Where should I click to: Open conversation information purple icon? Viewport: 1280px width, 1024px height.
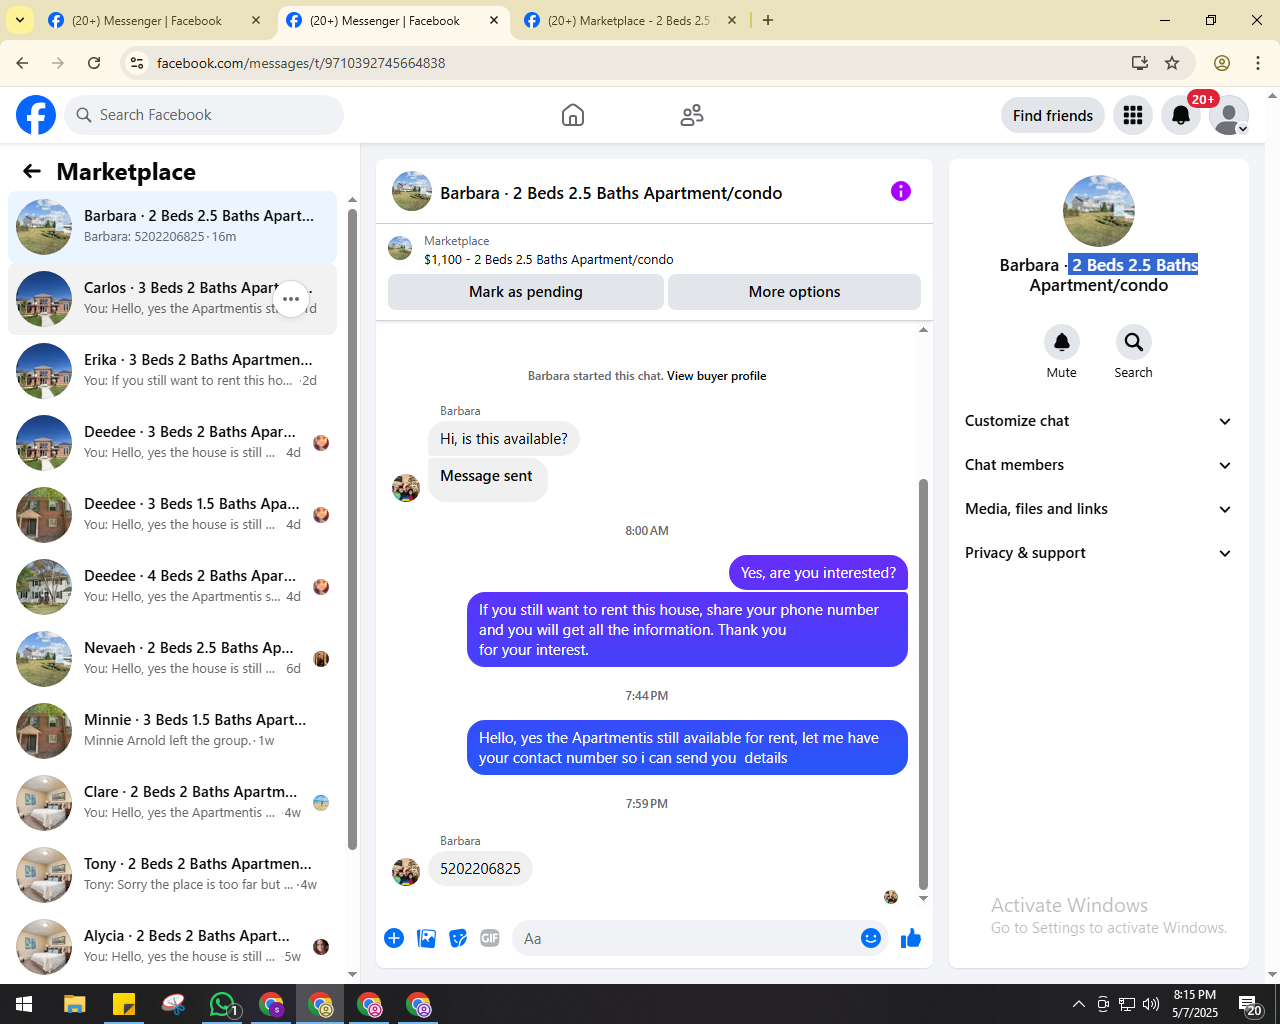[901, 191]
